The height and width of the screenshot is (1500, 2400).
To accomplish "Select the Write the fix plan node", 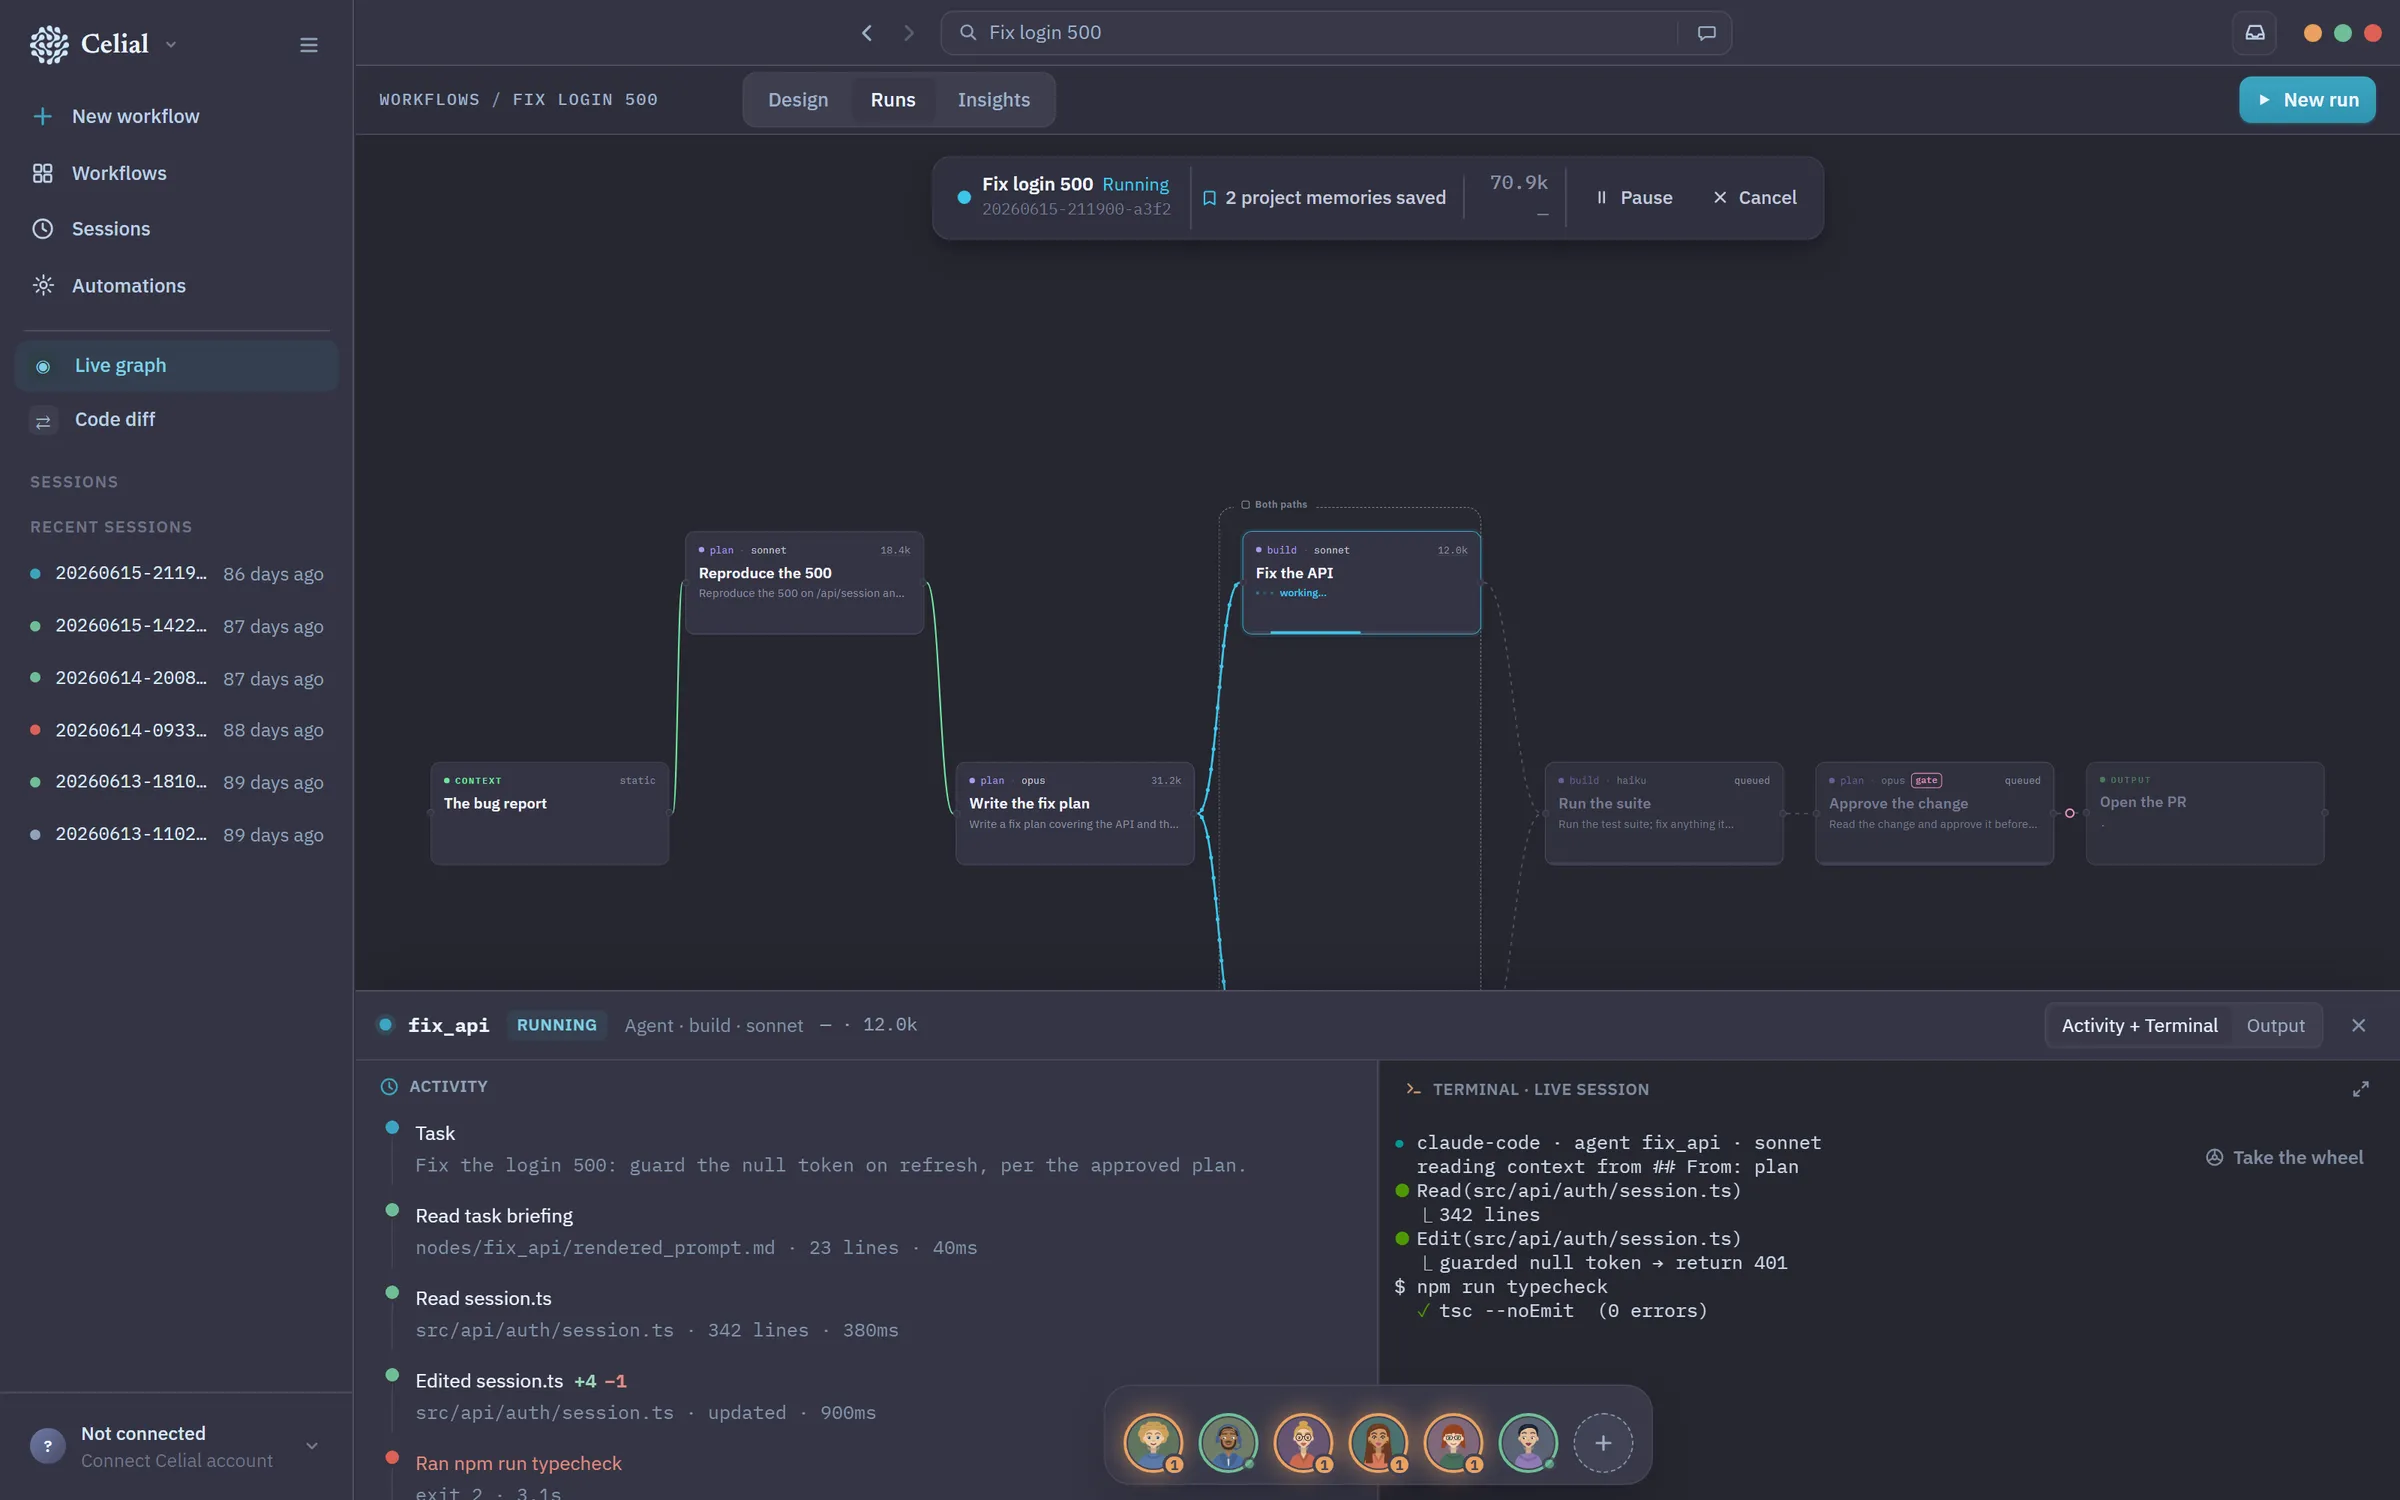I will click(1074, 813).
